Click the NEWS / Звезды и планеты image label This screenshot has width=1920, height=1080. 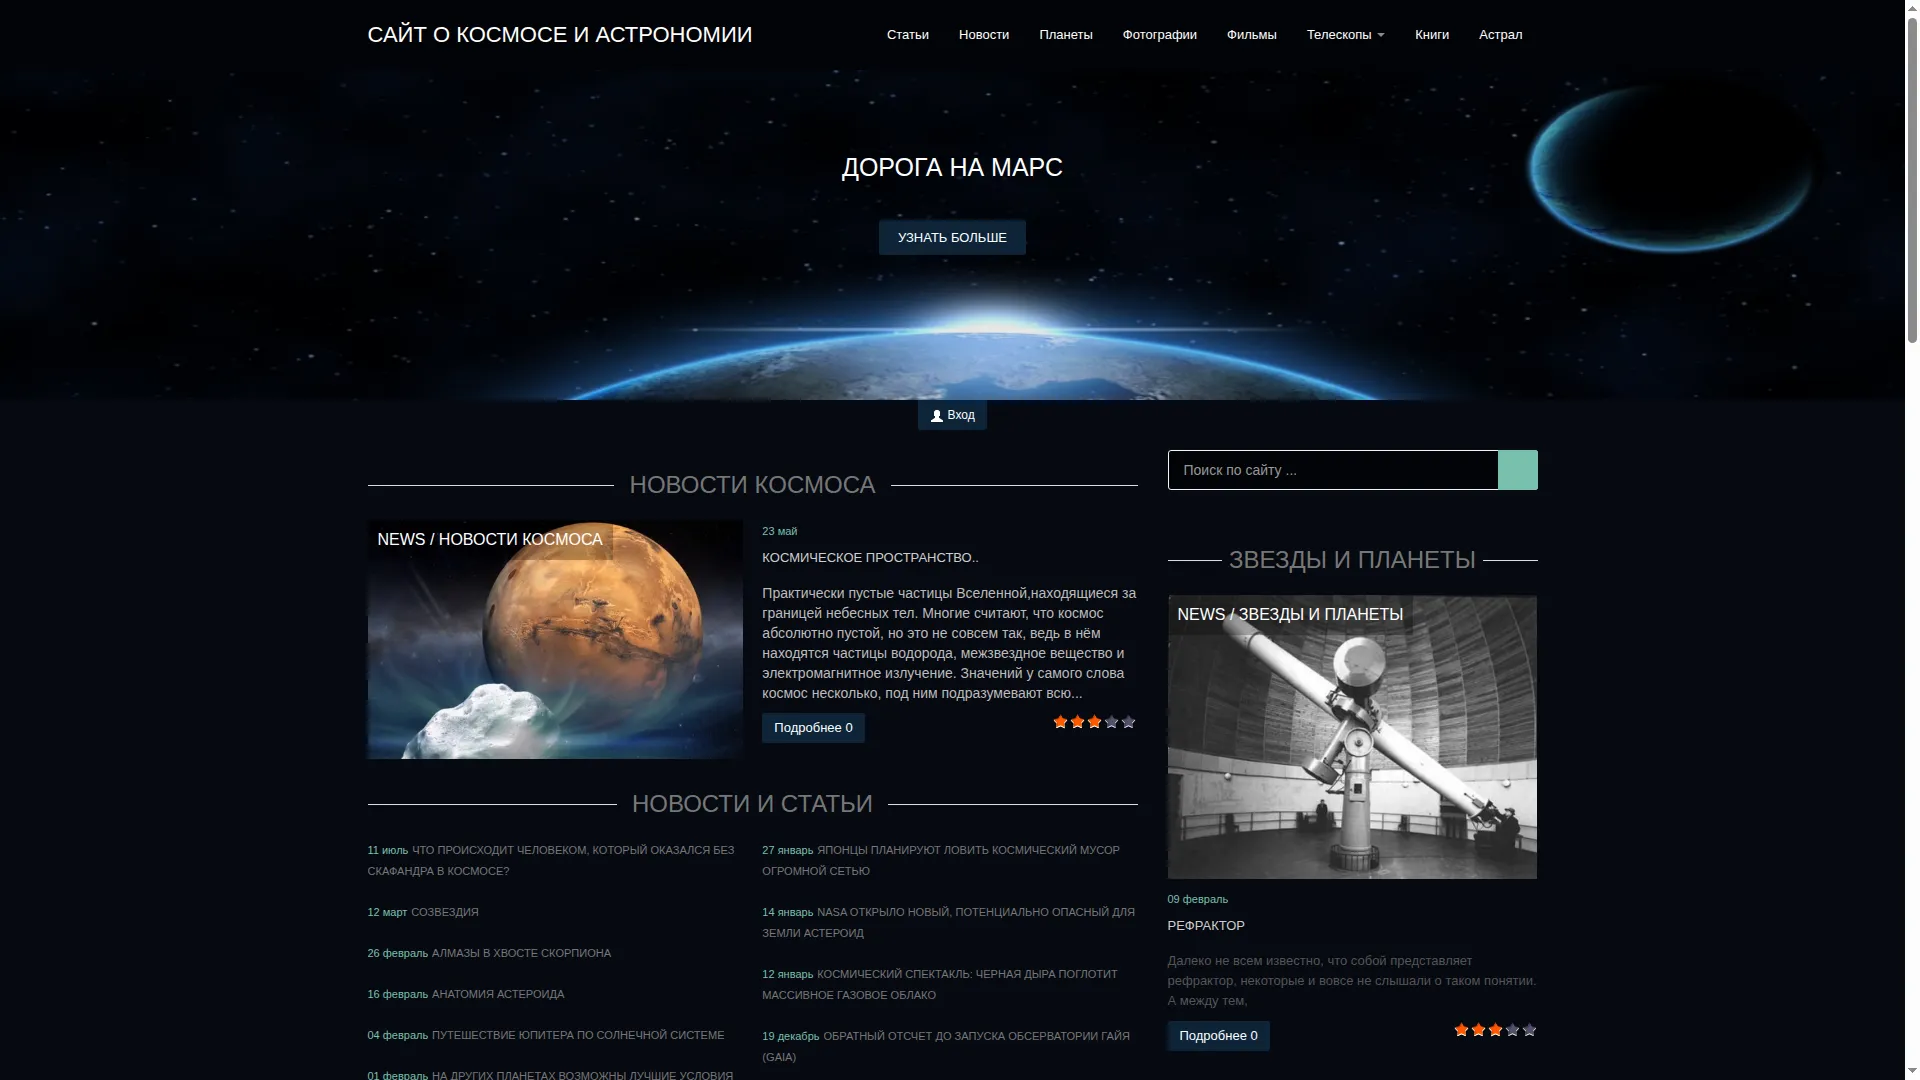coord(1290,615)
